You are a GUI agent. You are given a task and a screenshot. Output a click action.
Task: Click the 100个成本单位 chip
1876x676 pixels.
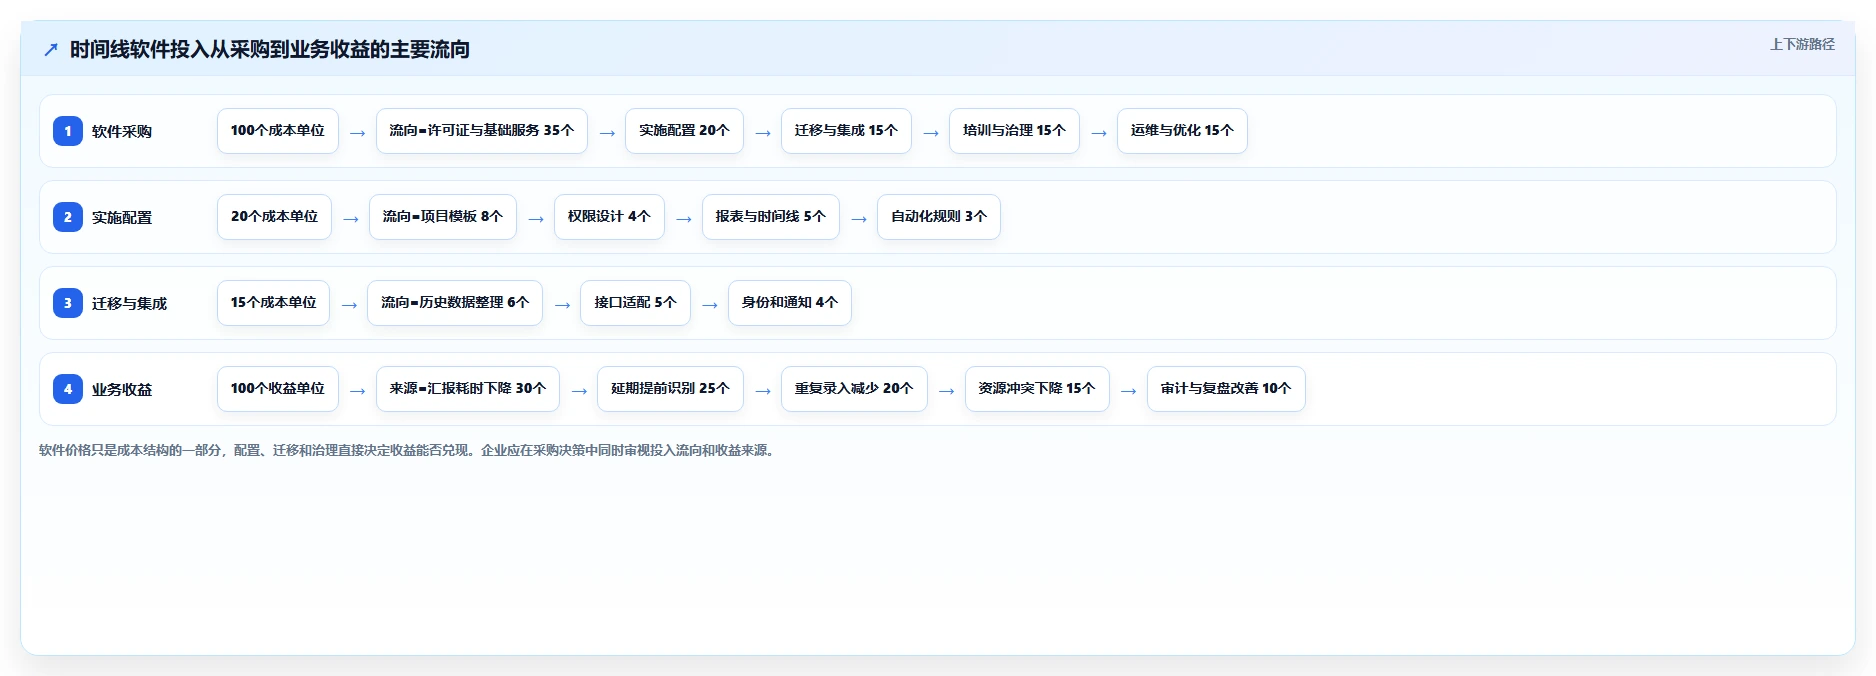click(x=278, y=131)
